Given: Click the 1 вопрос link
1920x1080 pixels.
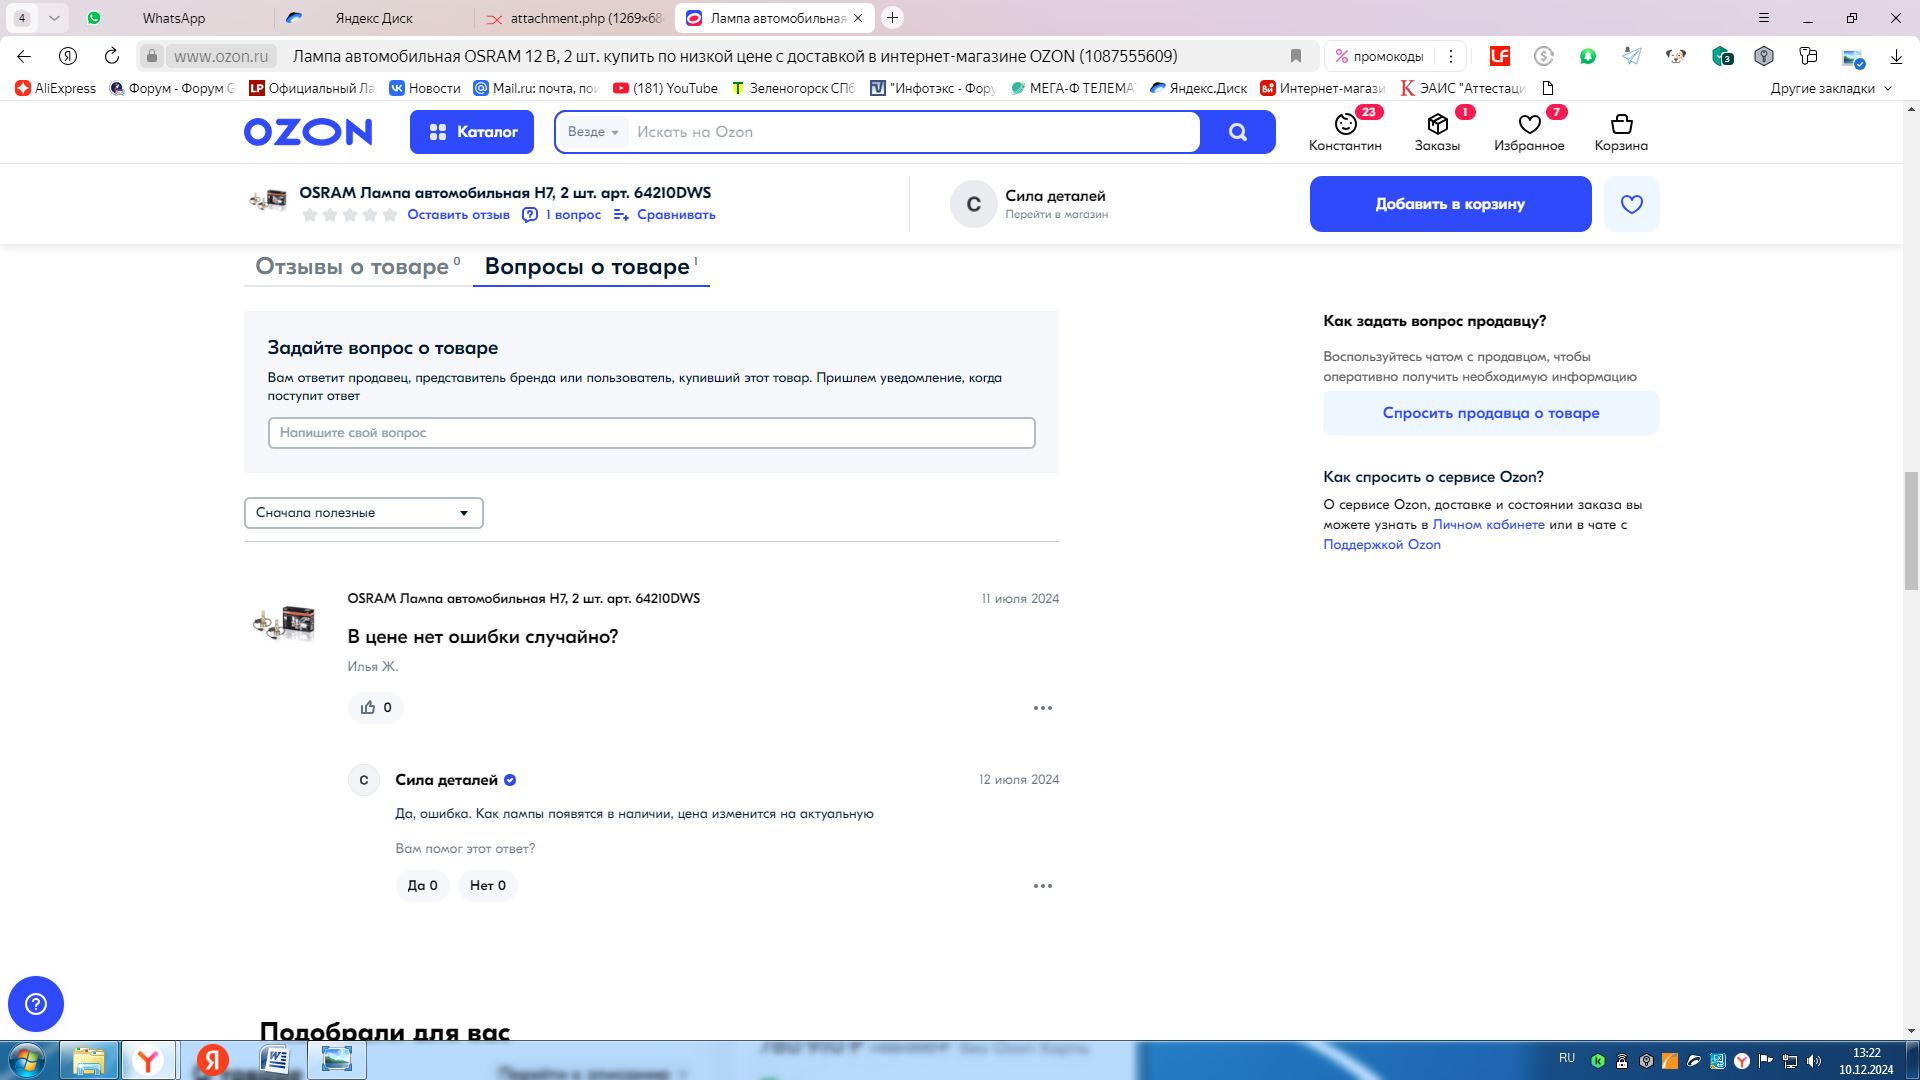Looking at the screenshot, I should [x=563, y=215].
